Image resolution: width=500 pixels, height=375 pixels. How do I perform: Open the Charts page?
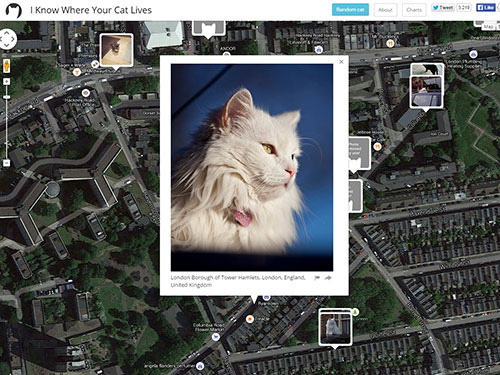(x=414, y=10)
